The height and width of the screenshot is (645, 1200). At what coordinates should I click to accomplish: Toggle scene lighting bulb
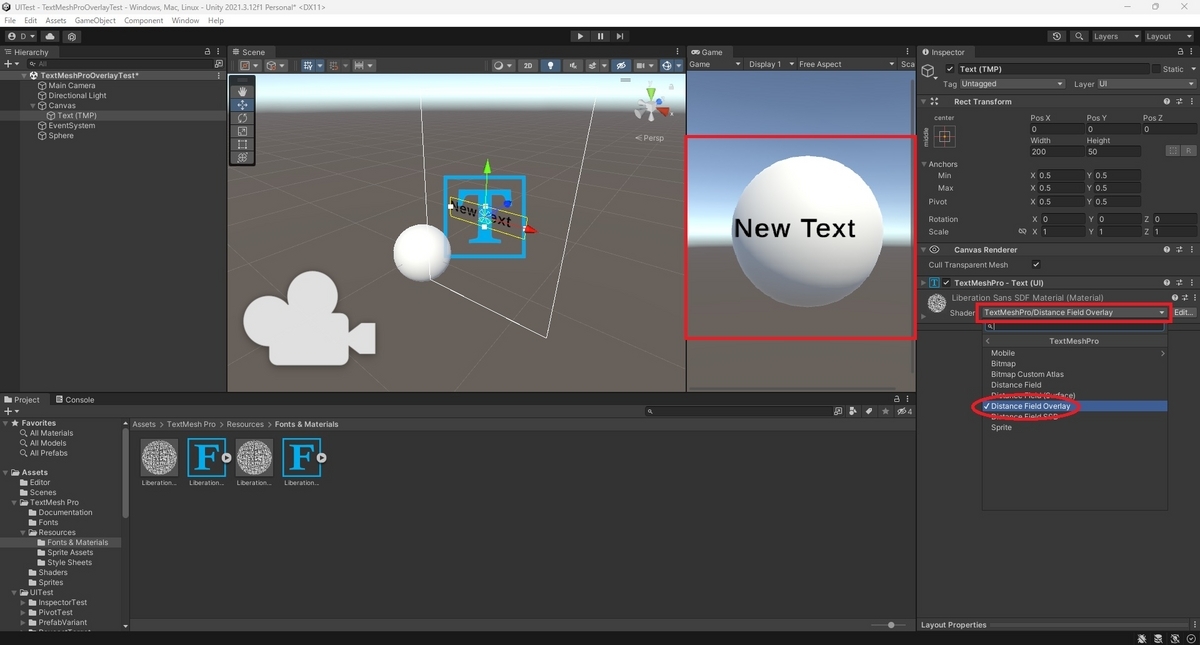click(550, 65)
